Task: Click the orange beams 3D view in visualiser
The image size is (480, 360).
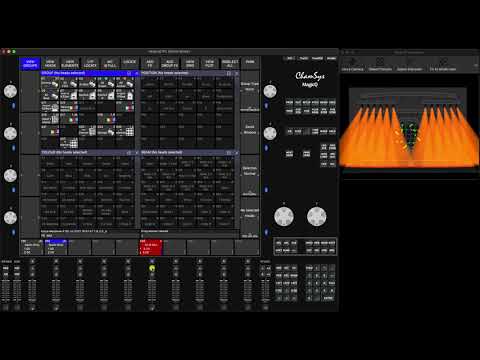Action: tap(409, 127)
